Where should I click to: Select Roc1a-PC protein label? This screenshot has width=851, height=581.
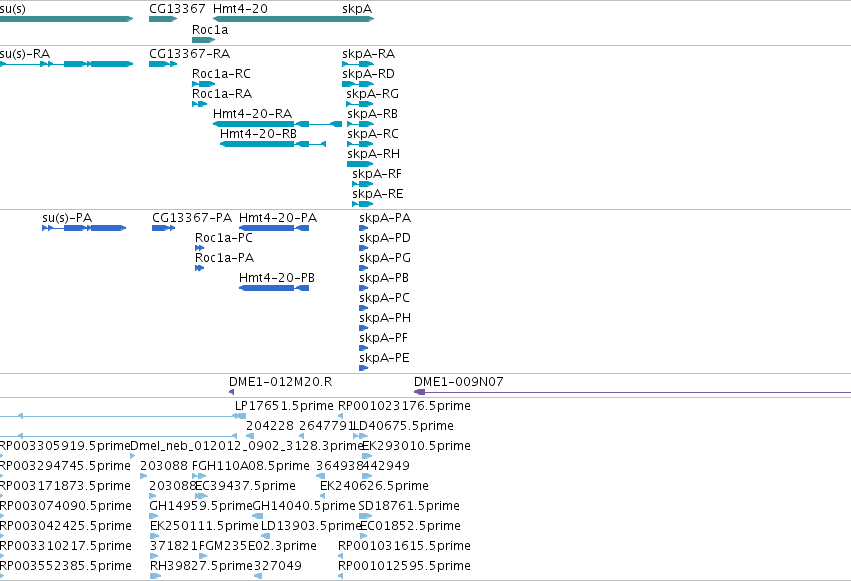tap(224, 238)
